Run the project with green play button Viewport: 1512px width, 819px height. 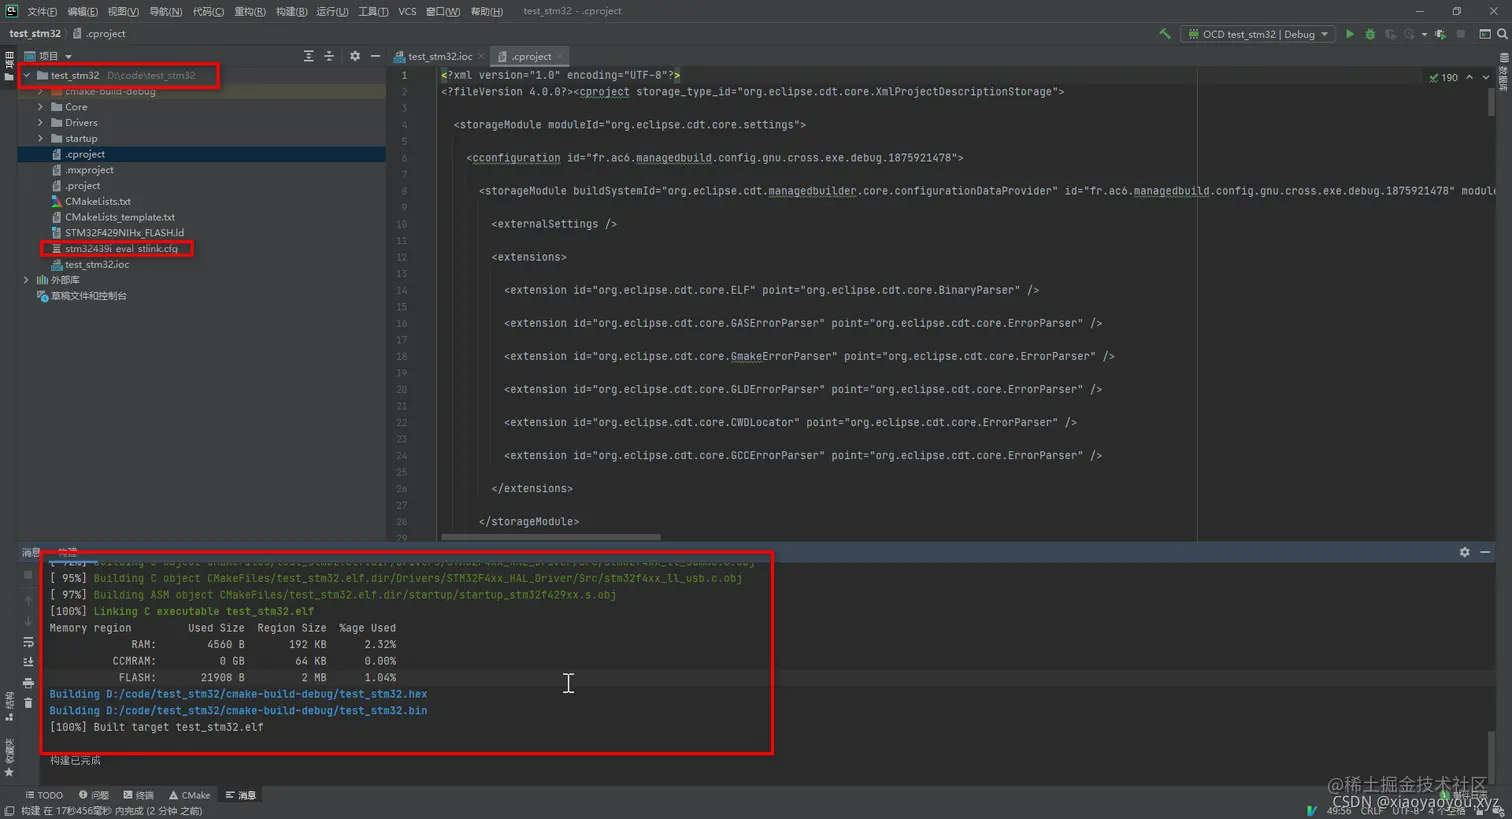click(1350, 34)
